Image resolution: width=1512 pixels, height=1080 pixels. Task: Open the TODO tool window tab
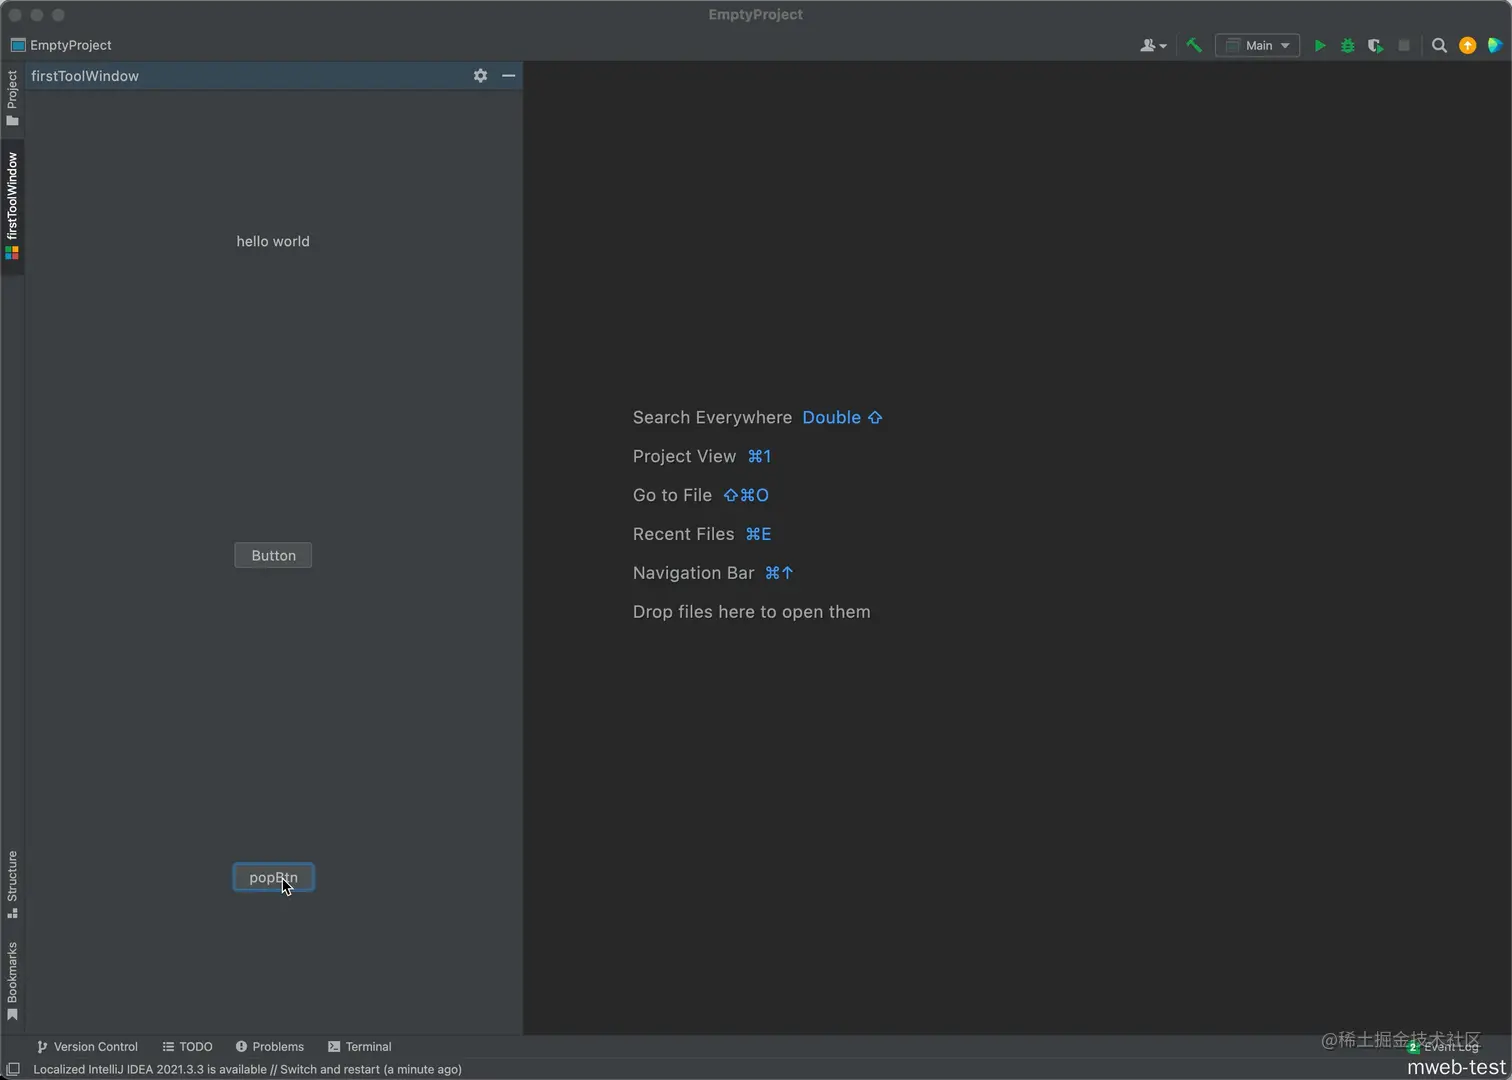187,1047
